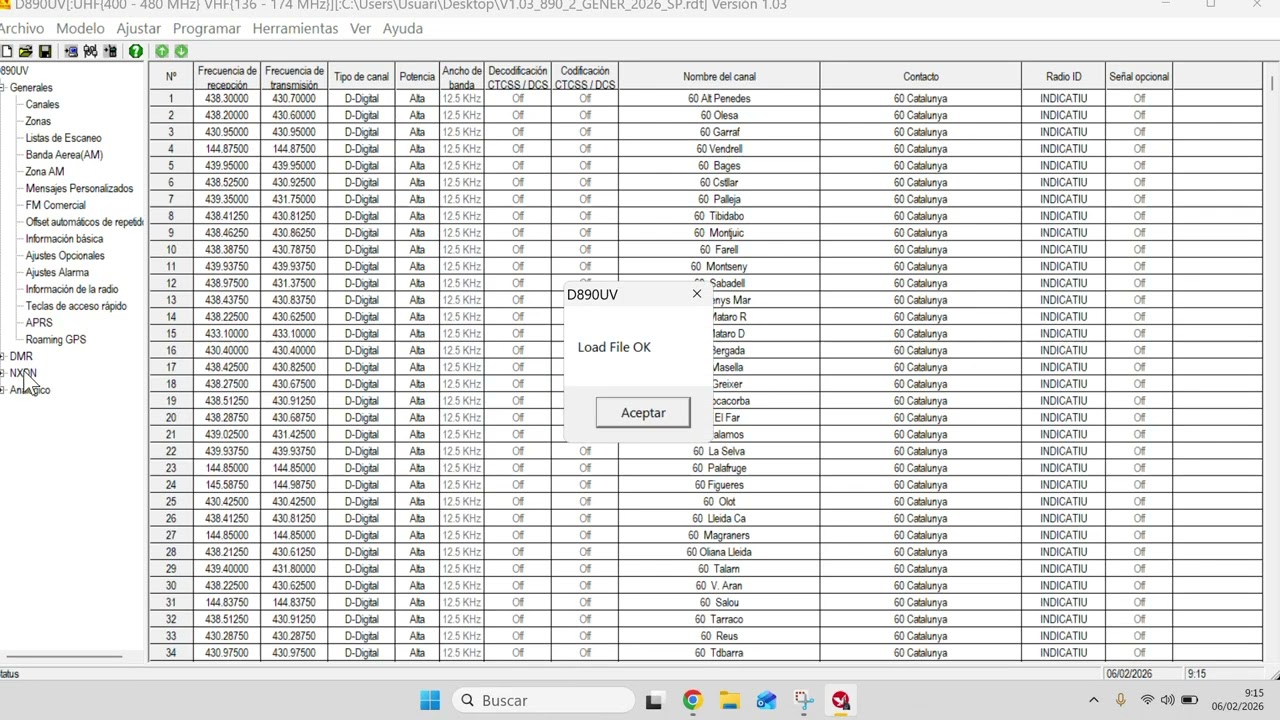Open the Herramientas menu

[x=295, y=28]
